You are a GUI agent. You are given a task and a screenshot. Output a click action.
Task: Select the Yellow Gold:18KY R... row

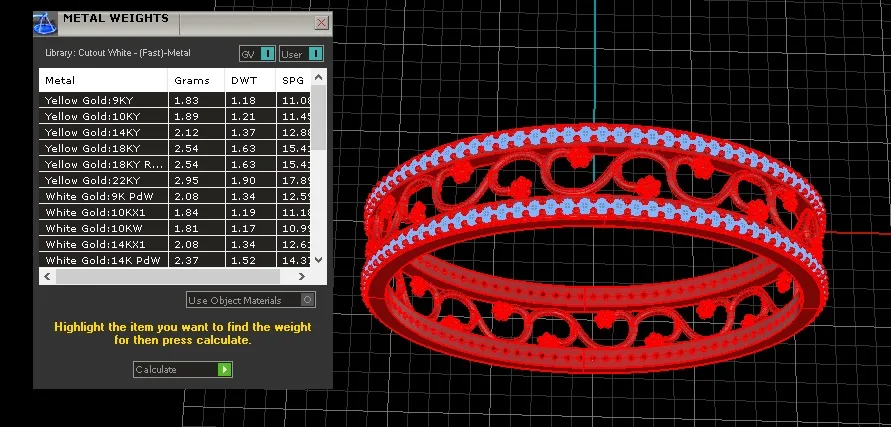(175, 164)
